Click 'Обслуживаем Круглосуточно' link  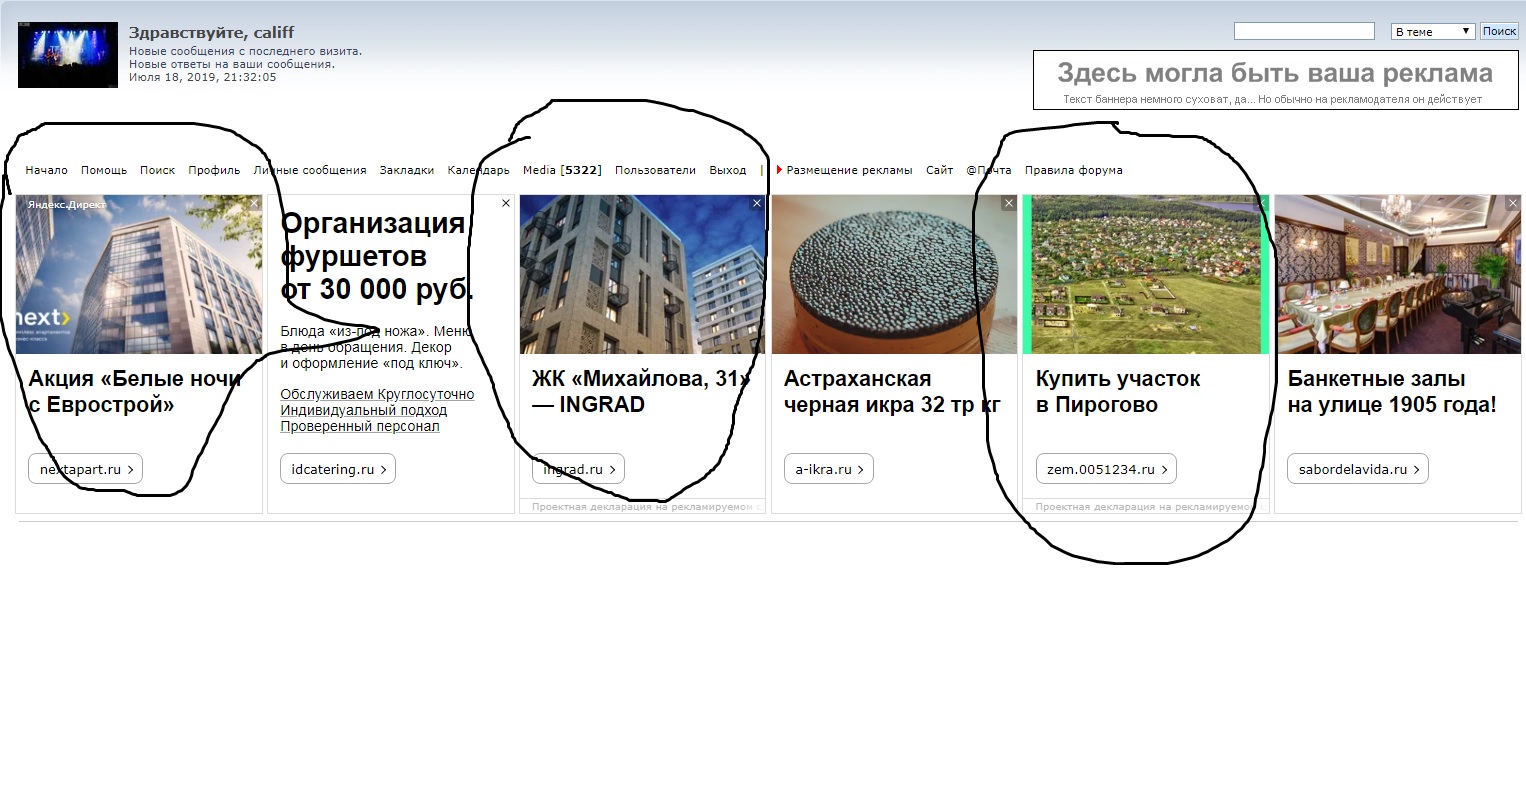pos(377,394)
